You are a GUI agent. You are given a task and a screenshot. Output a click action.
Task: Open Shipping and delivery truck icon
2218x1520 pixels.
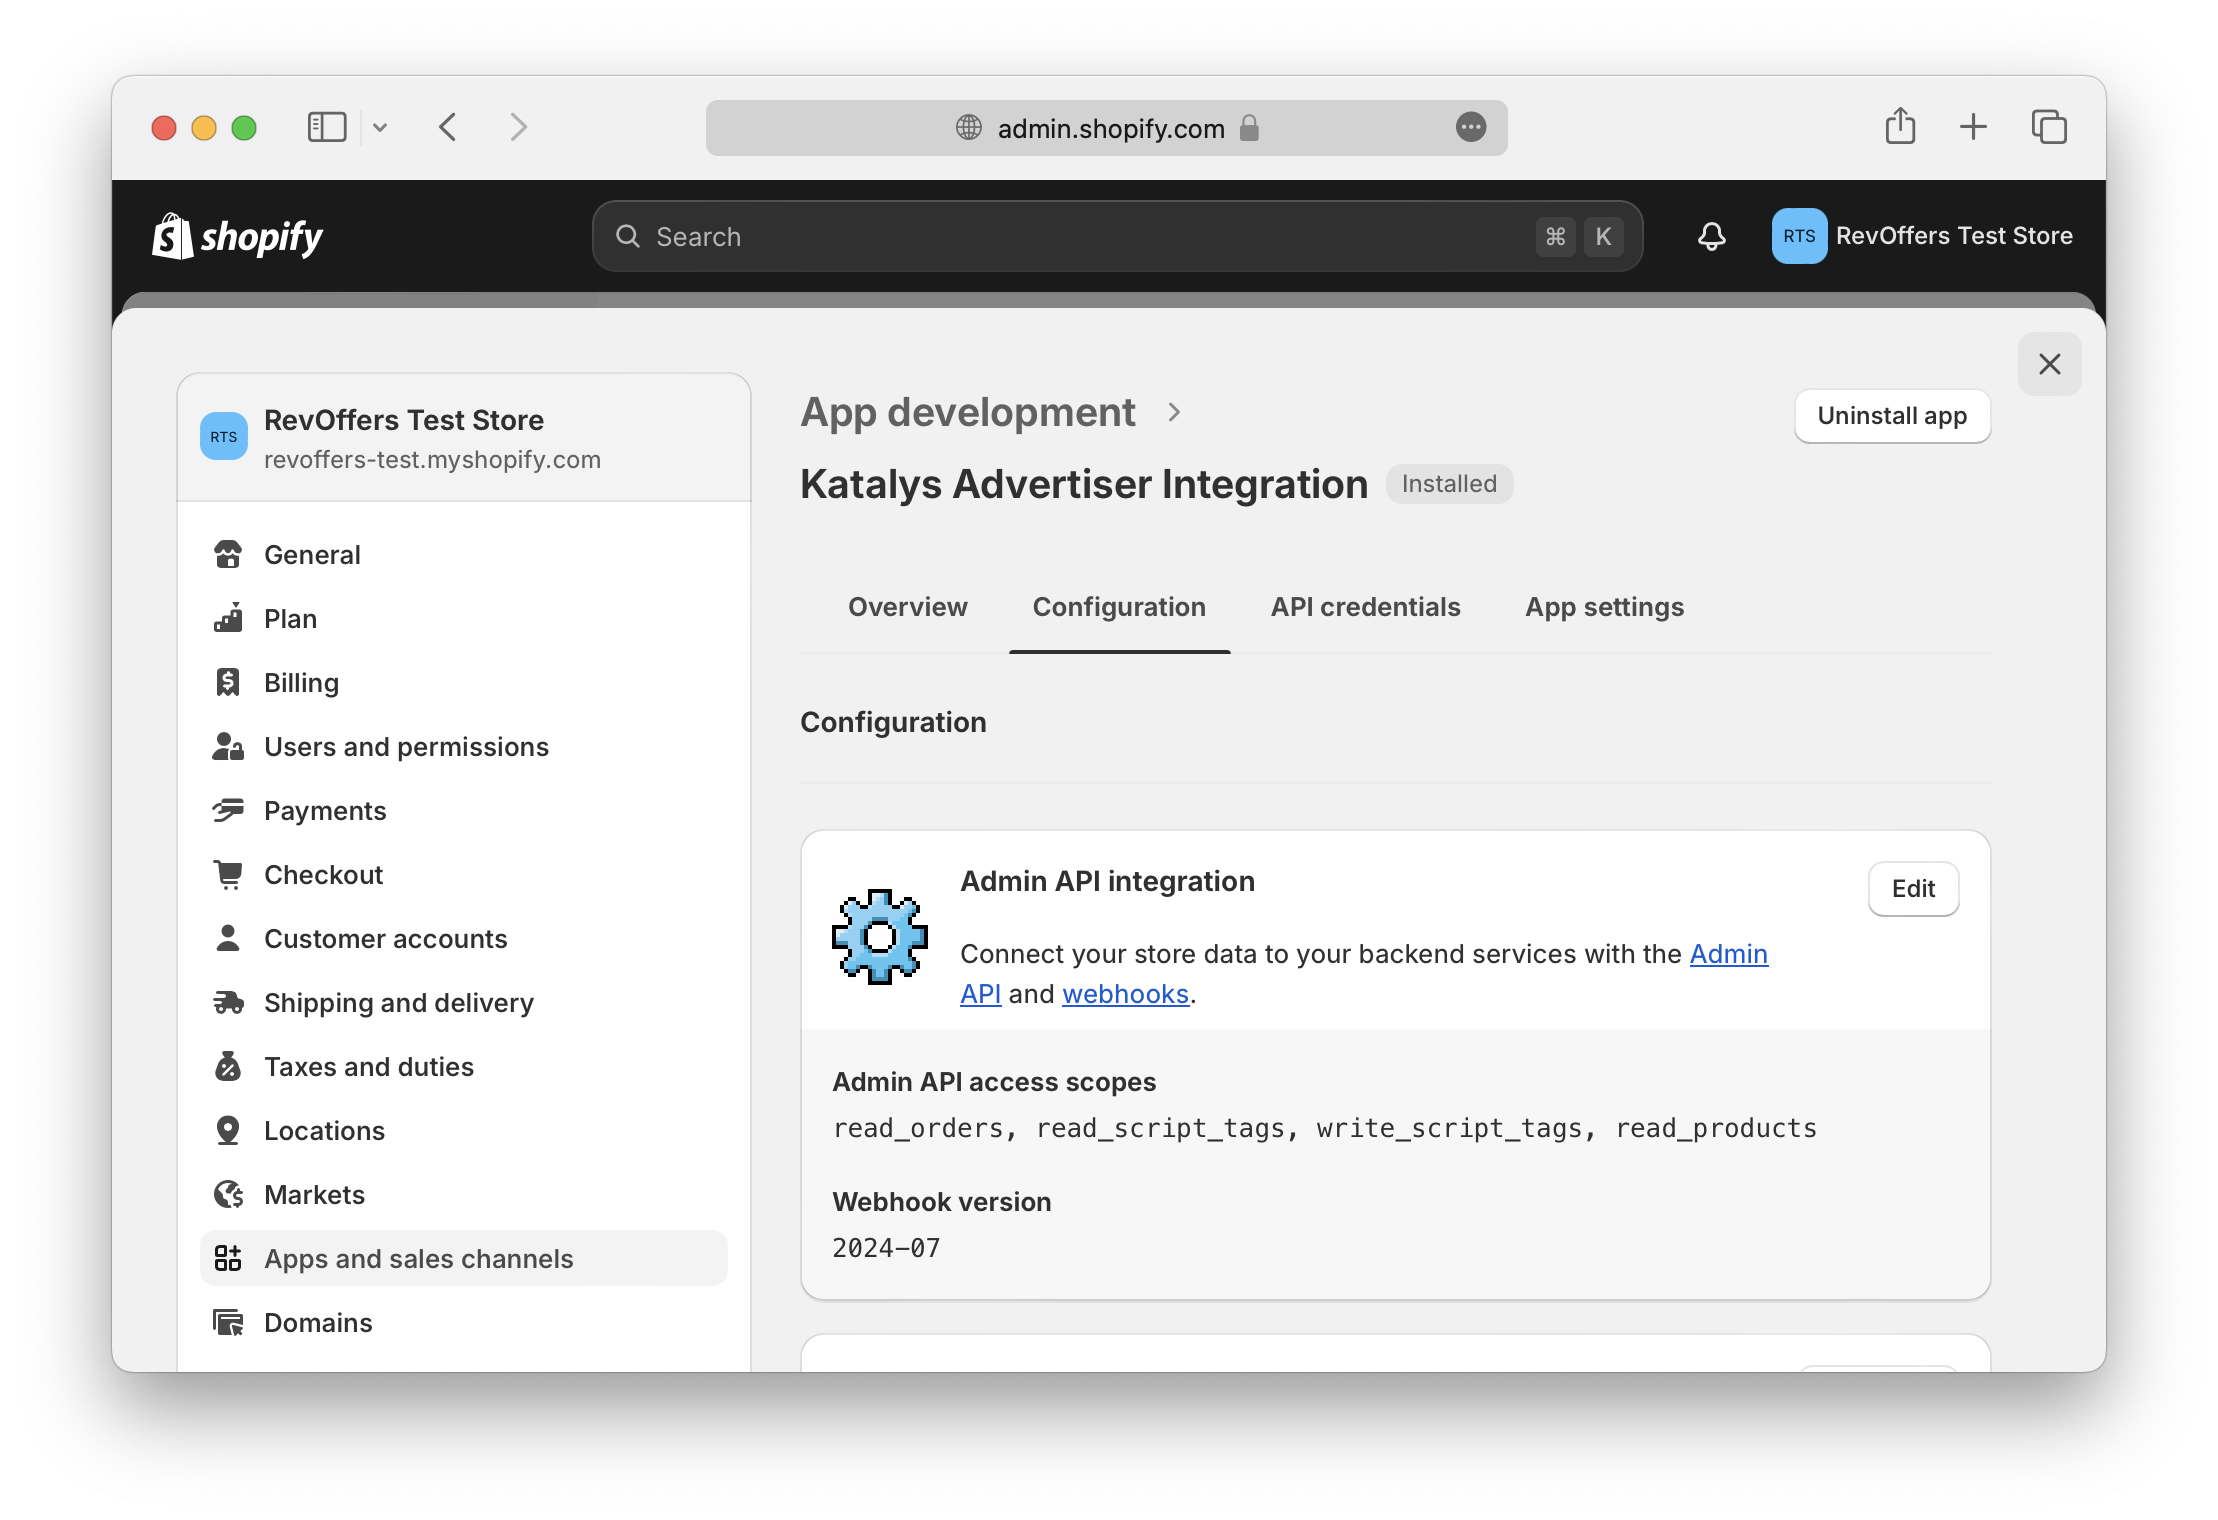click(x=228, y=1003)
